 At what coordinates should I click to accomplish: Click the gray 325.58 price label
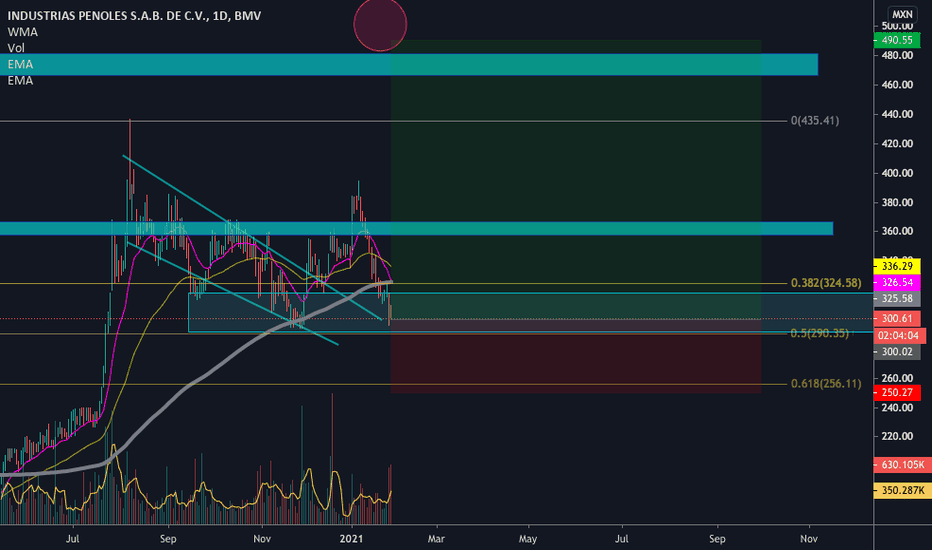[x=897, y=298]
